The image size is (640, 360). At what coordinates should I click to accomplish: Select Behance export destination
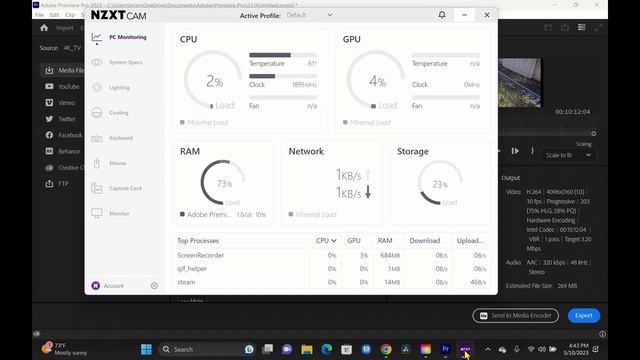[x=62, y=151]
